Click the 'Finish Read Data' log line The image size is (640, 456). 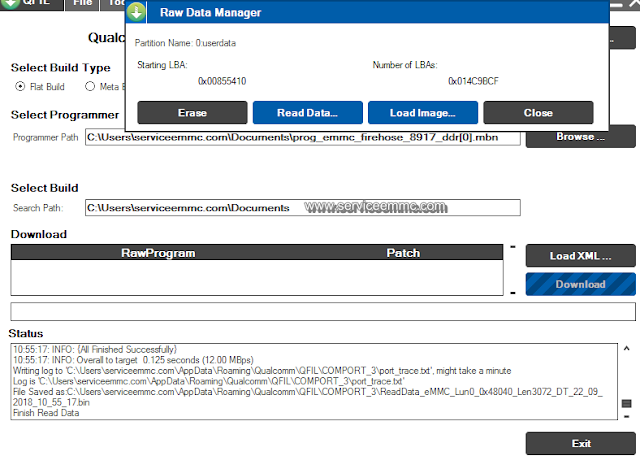(46, 413)
